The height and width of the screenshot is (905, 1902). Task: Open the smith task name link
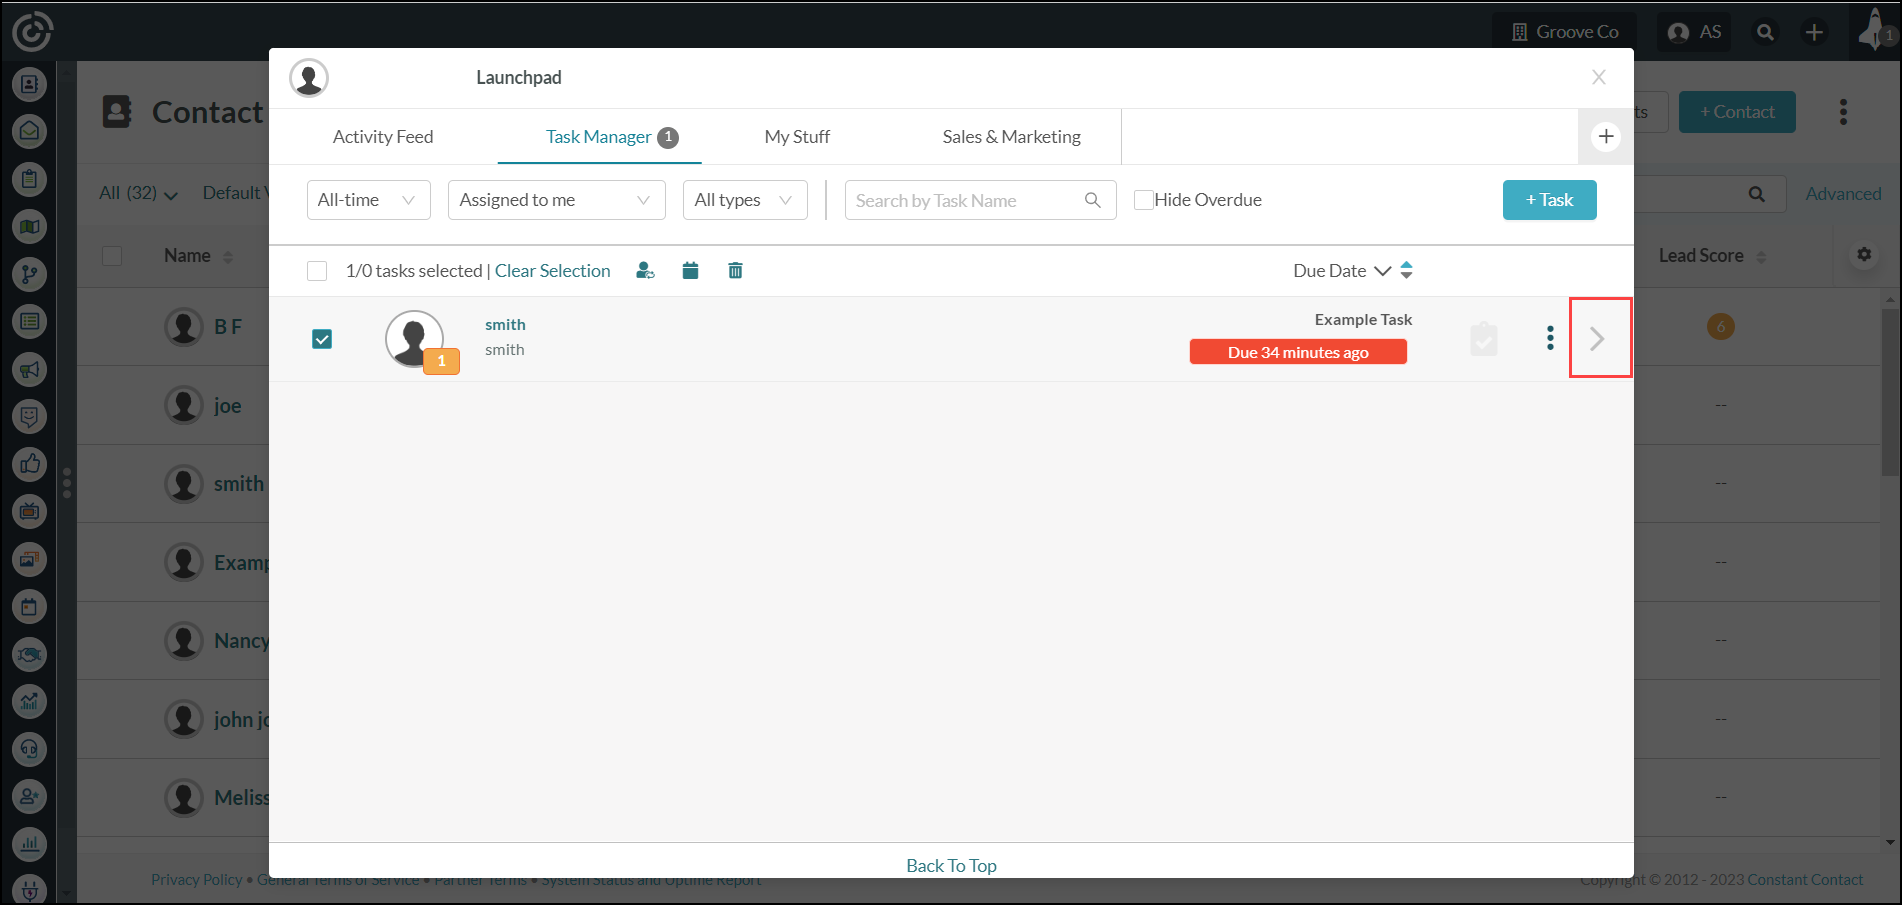[x=505, y=325]
